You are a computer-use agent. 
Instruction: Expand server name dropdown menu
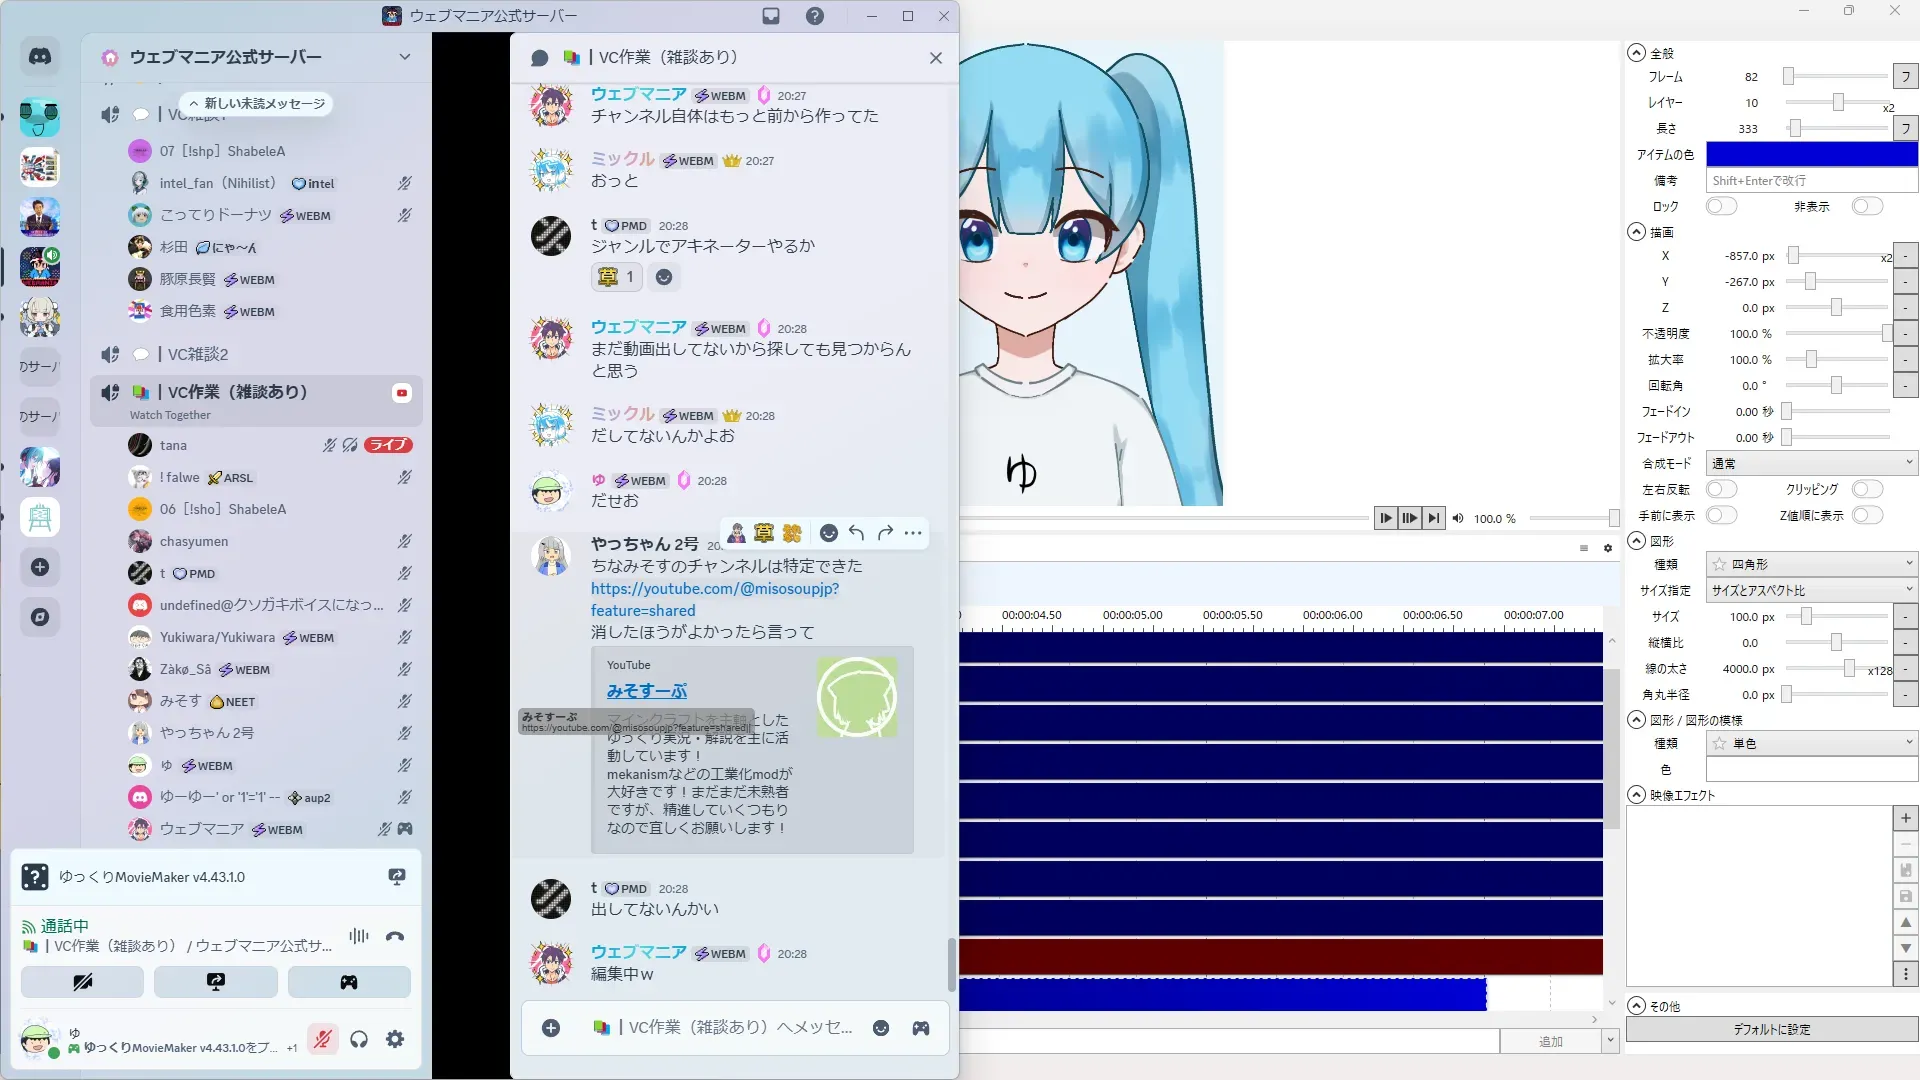pos(404,57)
